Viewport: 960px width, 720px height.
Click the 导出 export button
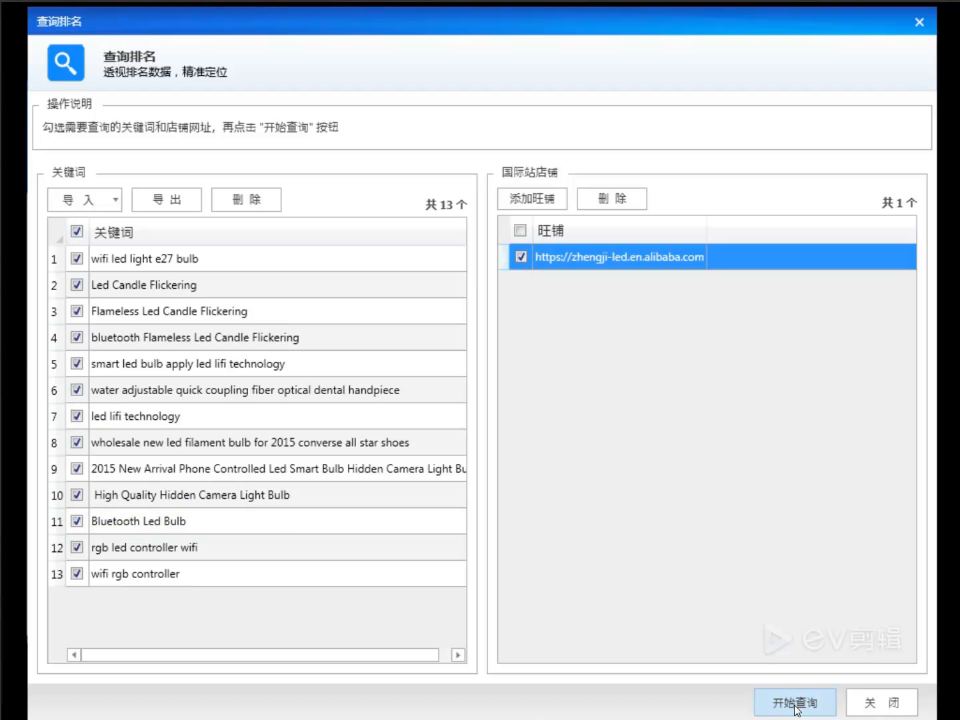click(x=167, y=200)
